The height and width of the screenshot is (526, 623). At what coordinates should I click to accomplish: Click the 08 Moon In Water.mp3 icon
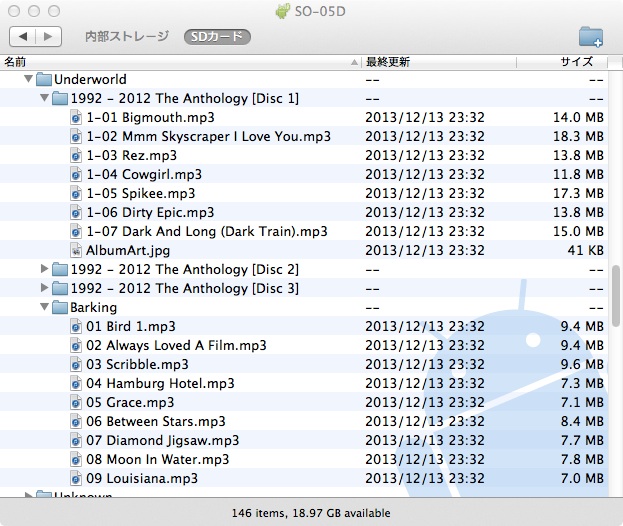(76, 460)
